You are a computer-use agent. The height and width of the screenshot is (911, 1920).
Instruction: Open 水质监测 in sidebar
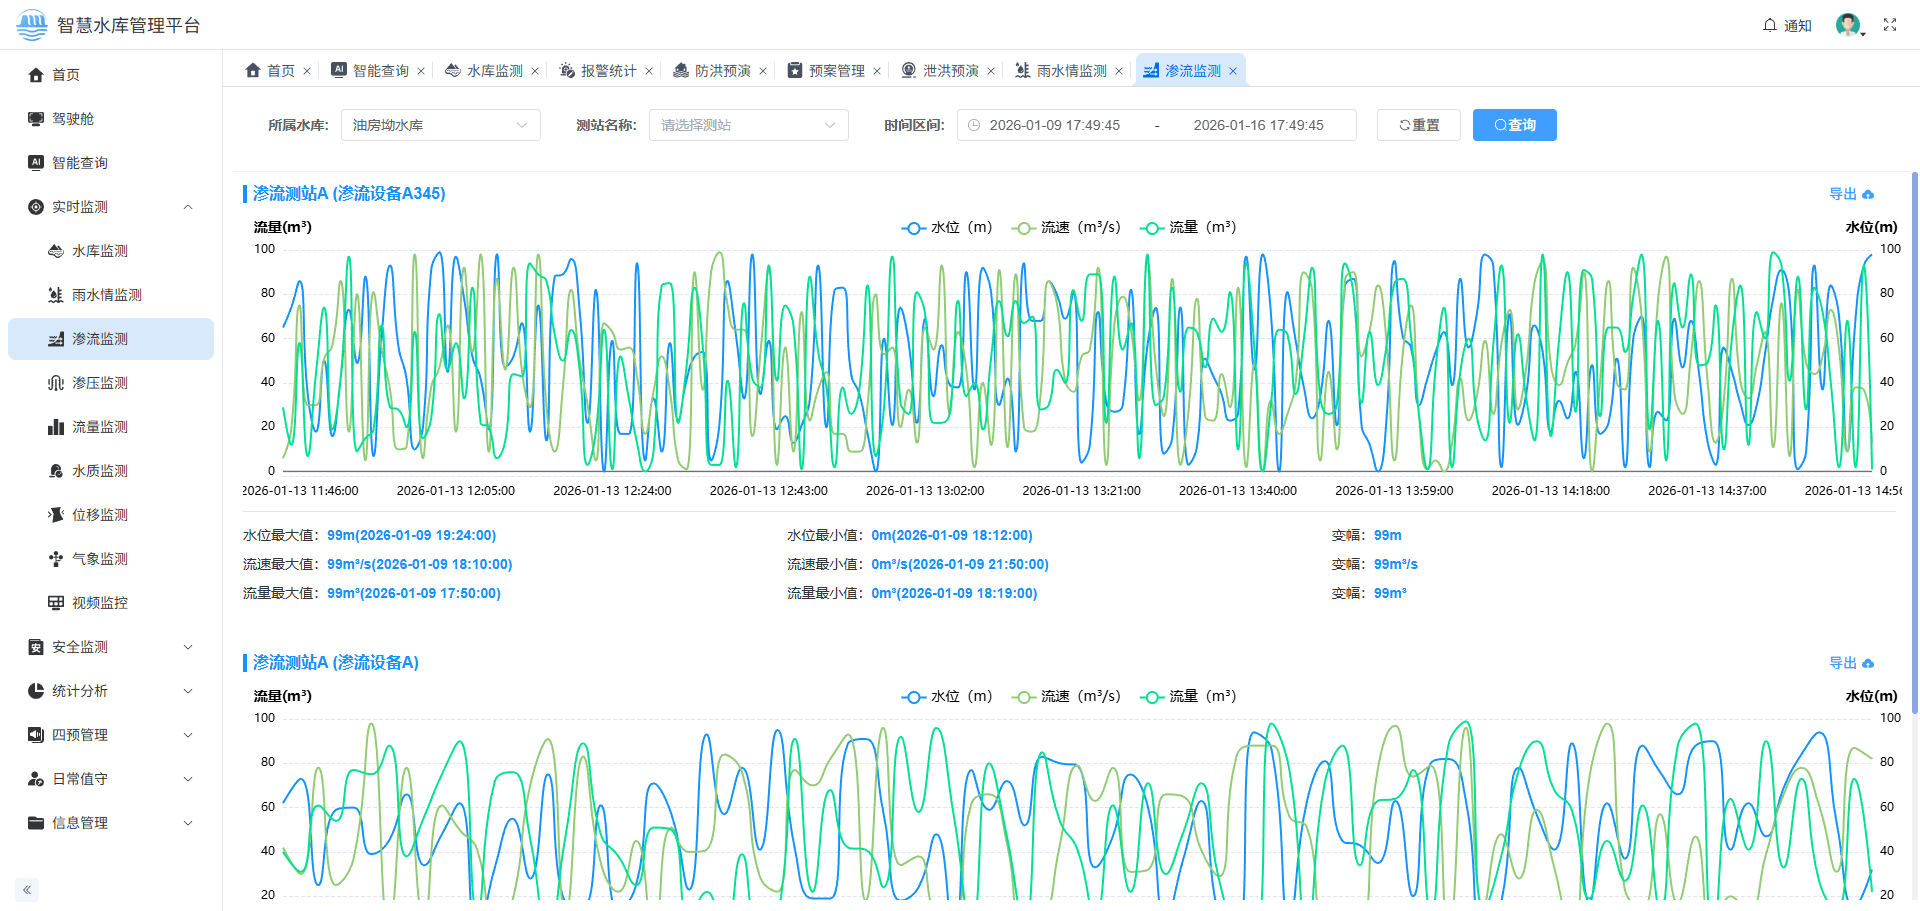[99, 471]
